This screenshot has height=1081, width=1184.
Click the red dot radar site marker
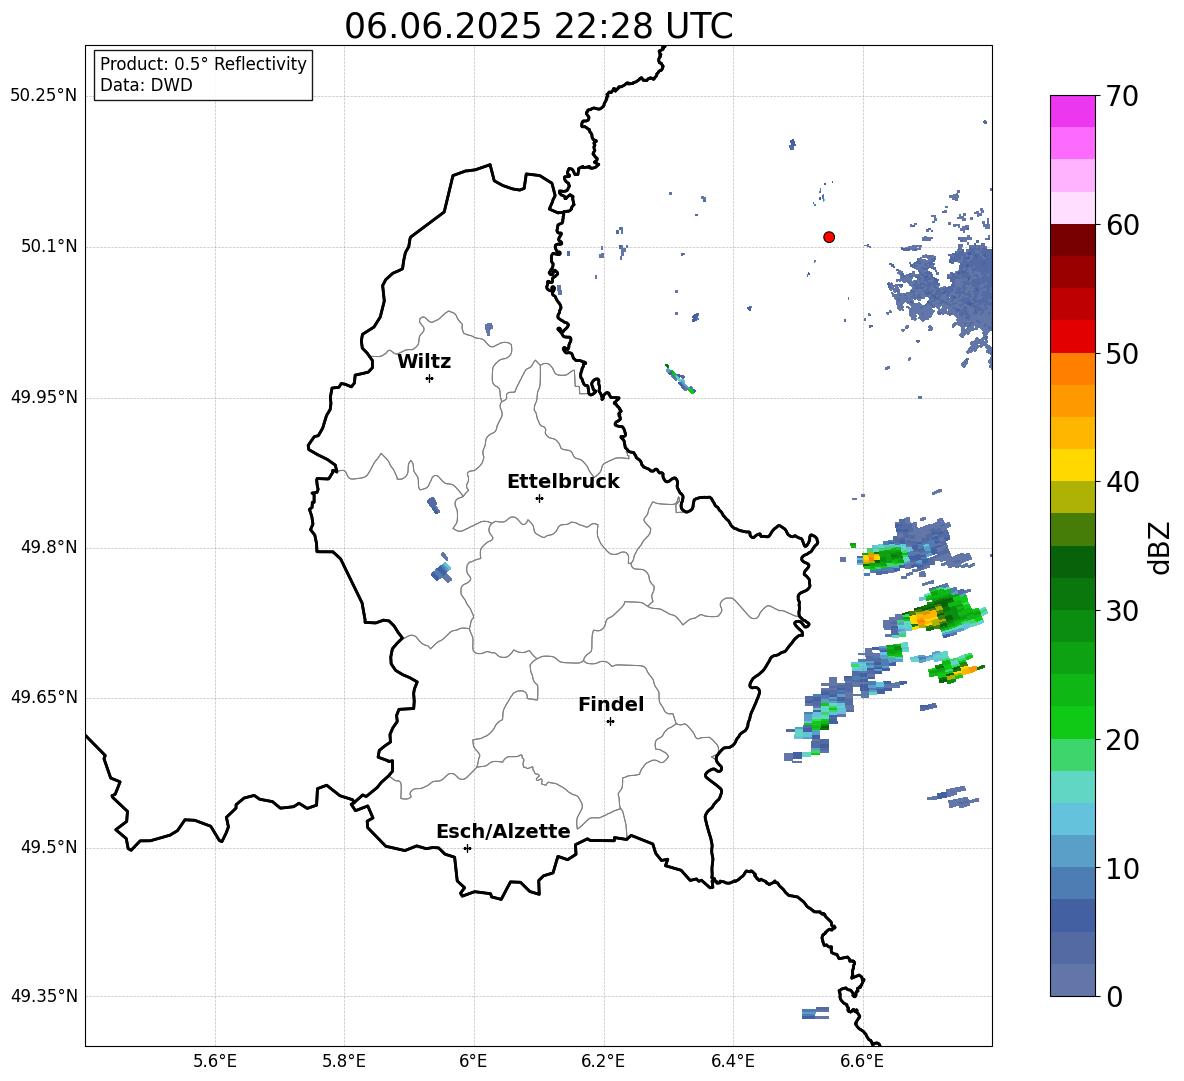pos(829,237)
